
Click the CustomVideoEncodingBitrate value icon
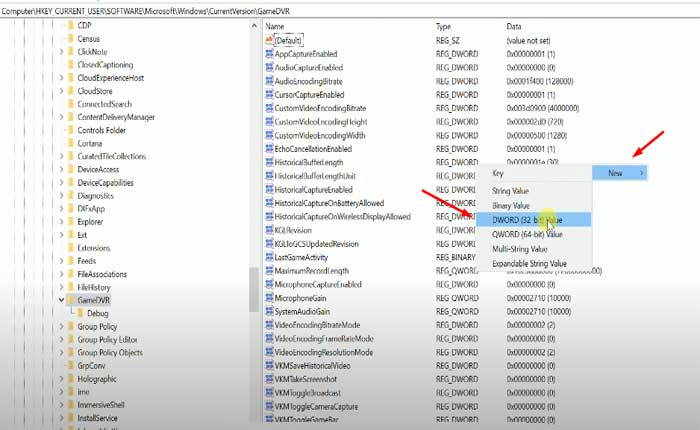269,108
